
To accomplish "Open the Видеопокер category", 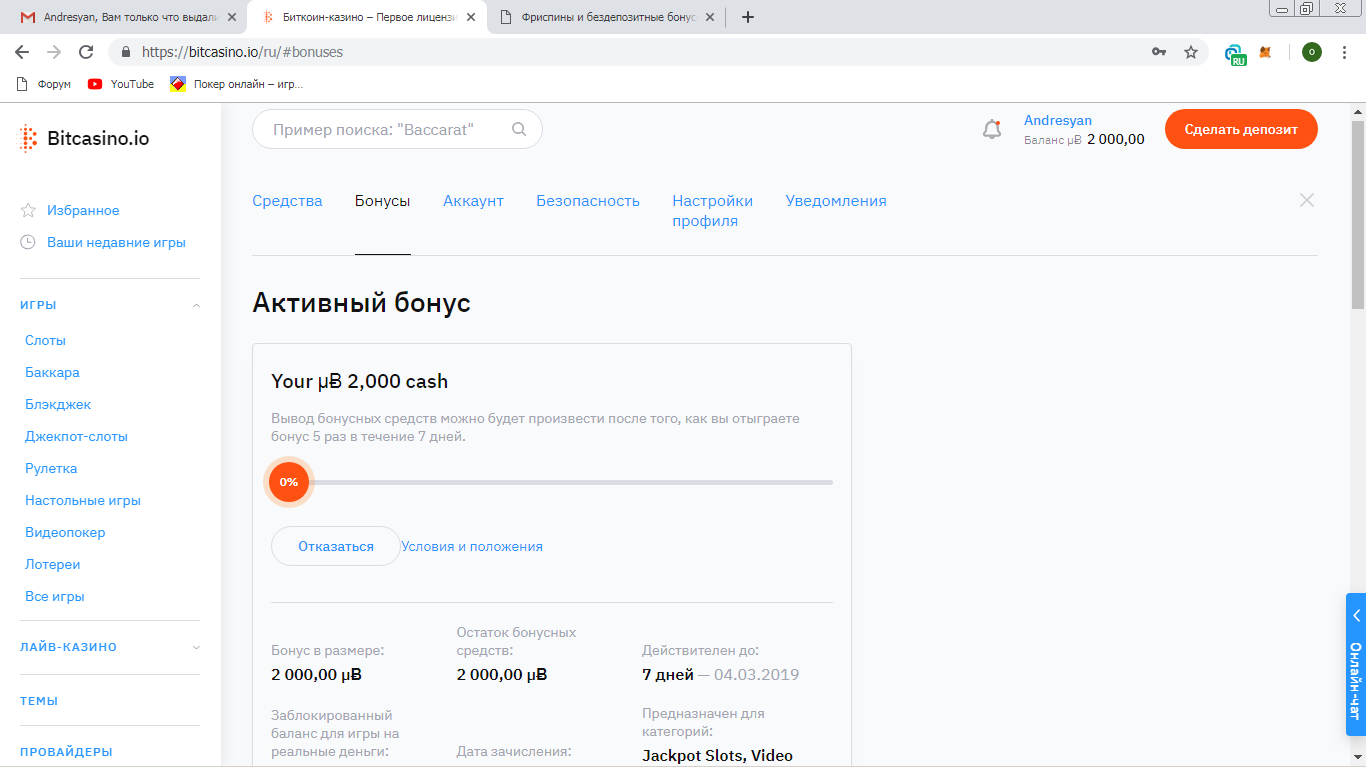I will [65, 533].
